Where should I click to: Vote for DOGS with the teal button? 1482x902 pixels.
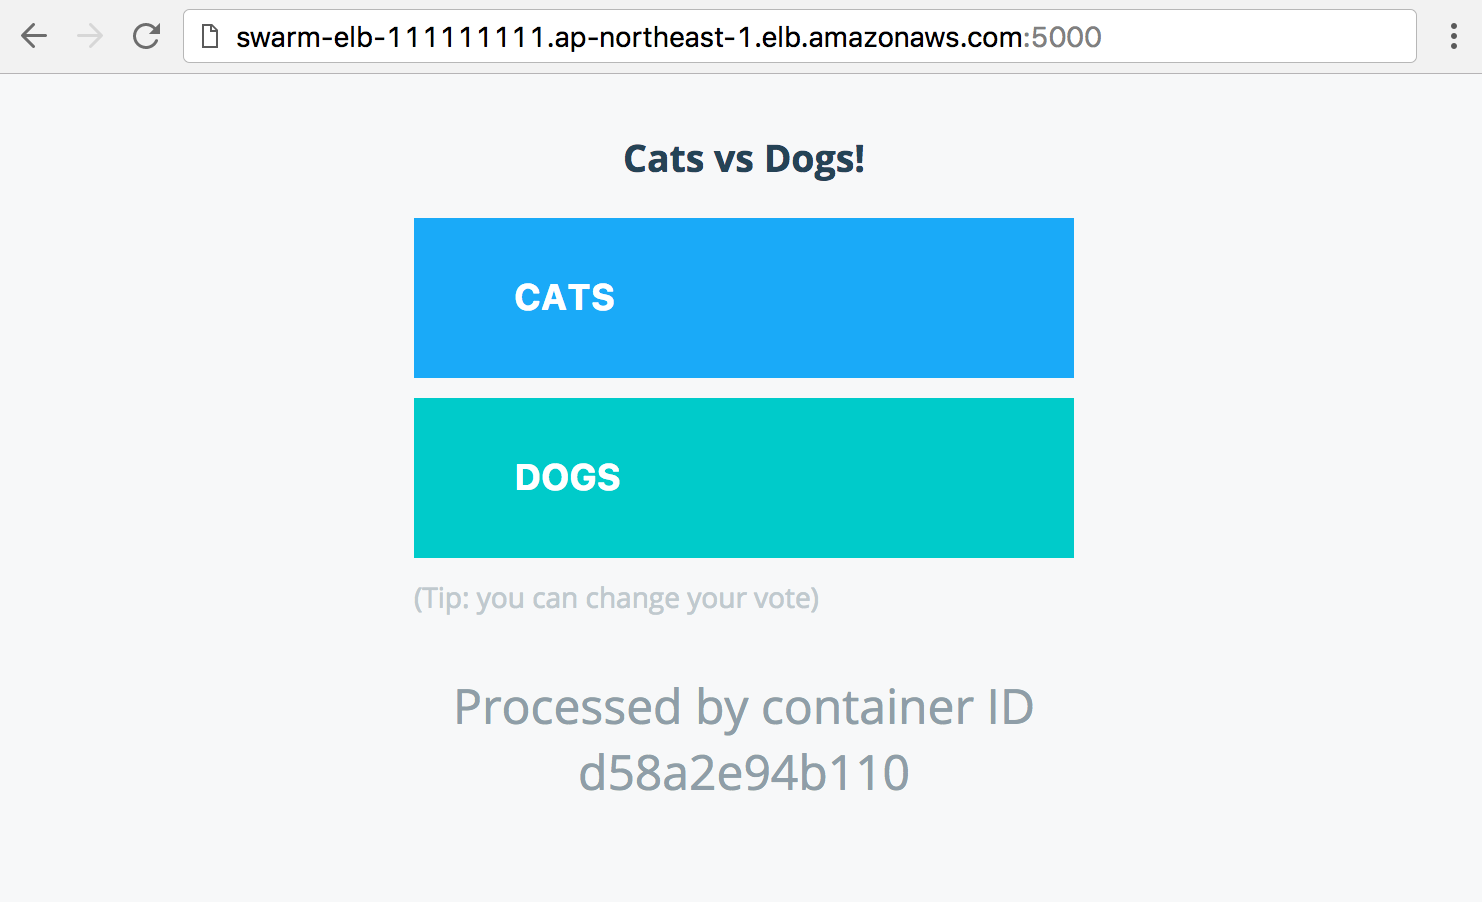pyautogui.click(x=744, y=478)
